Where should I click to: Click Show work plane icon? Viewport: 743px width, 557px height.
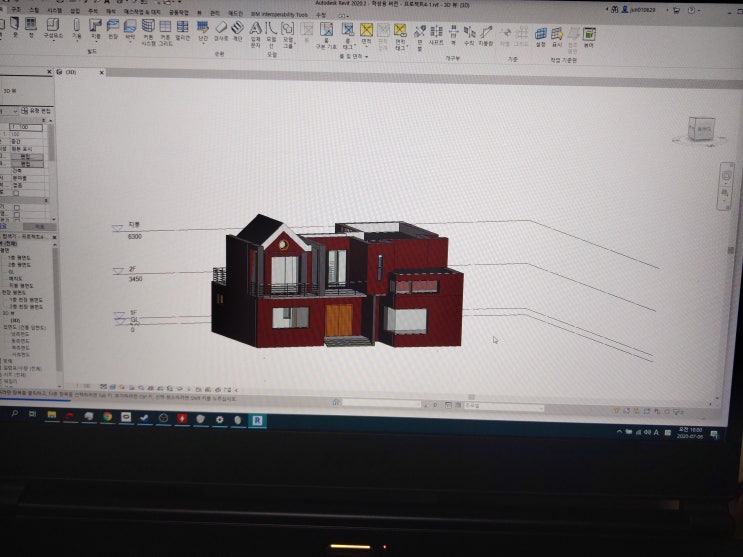(557, 37)
